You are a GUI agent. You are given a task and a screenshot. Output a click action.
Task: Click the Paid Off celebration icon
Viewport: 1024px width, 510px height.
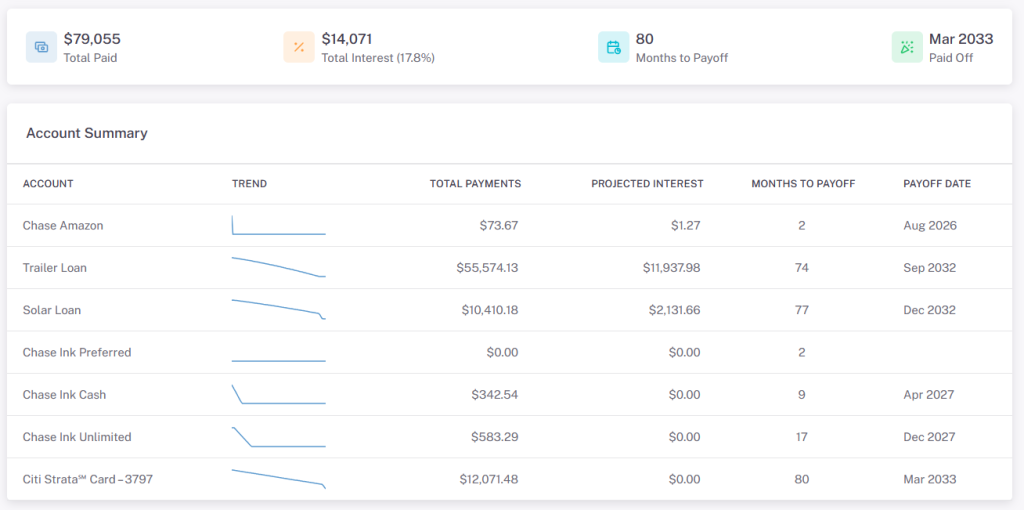click(907, 47)
